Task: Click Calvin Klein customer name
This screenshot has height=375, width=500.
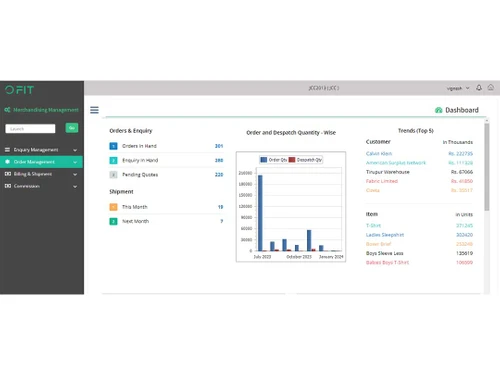Action: point(379,154)
